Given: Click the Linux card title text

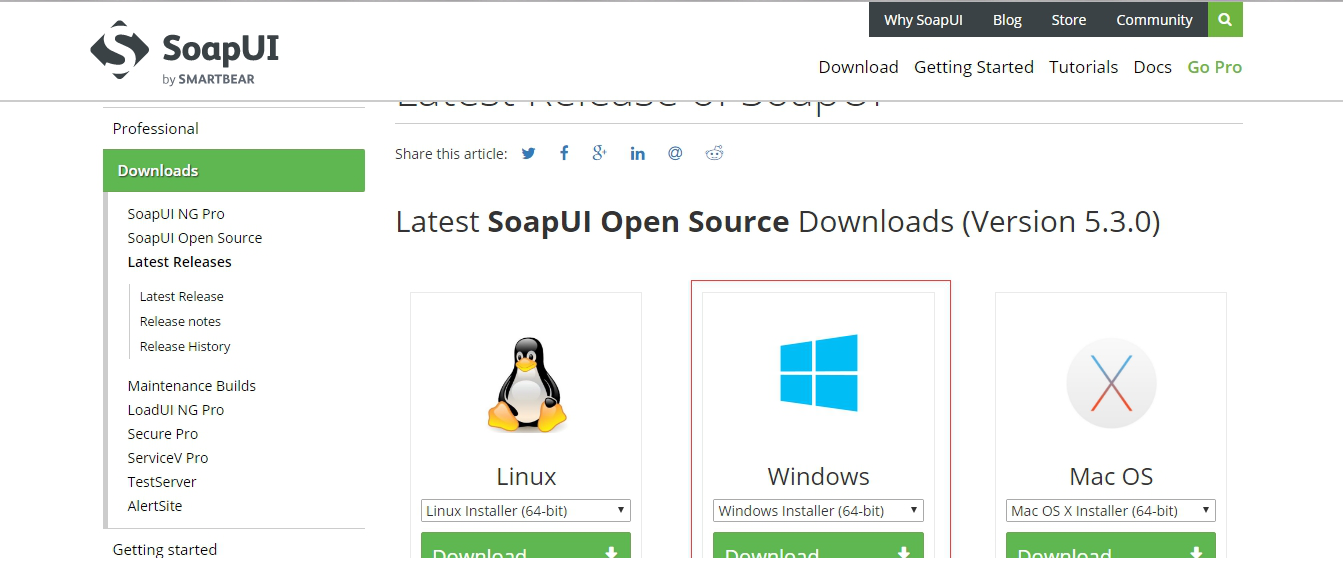Looking at the screenshot, I should pyautogui.click(x=526, y=476).
